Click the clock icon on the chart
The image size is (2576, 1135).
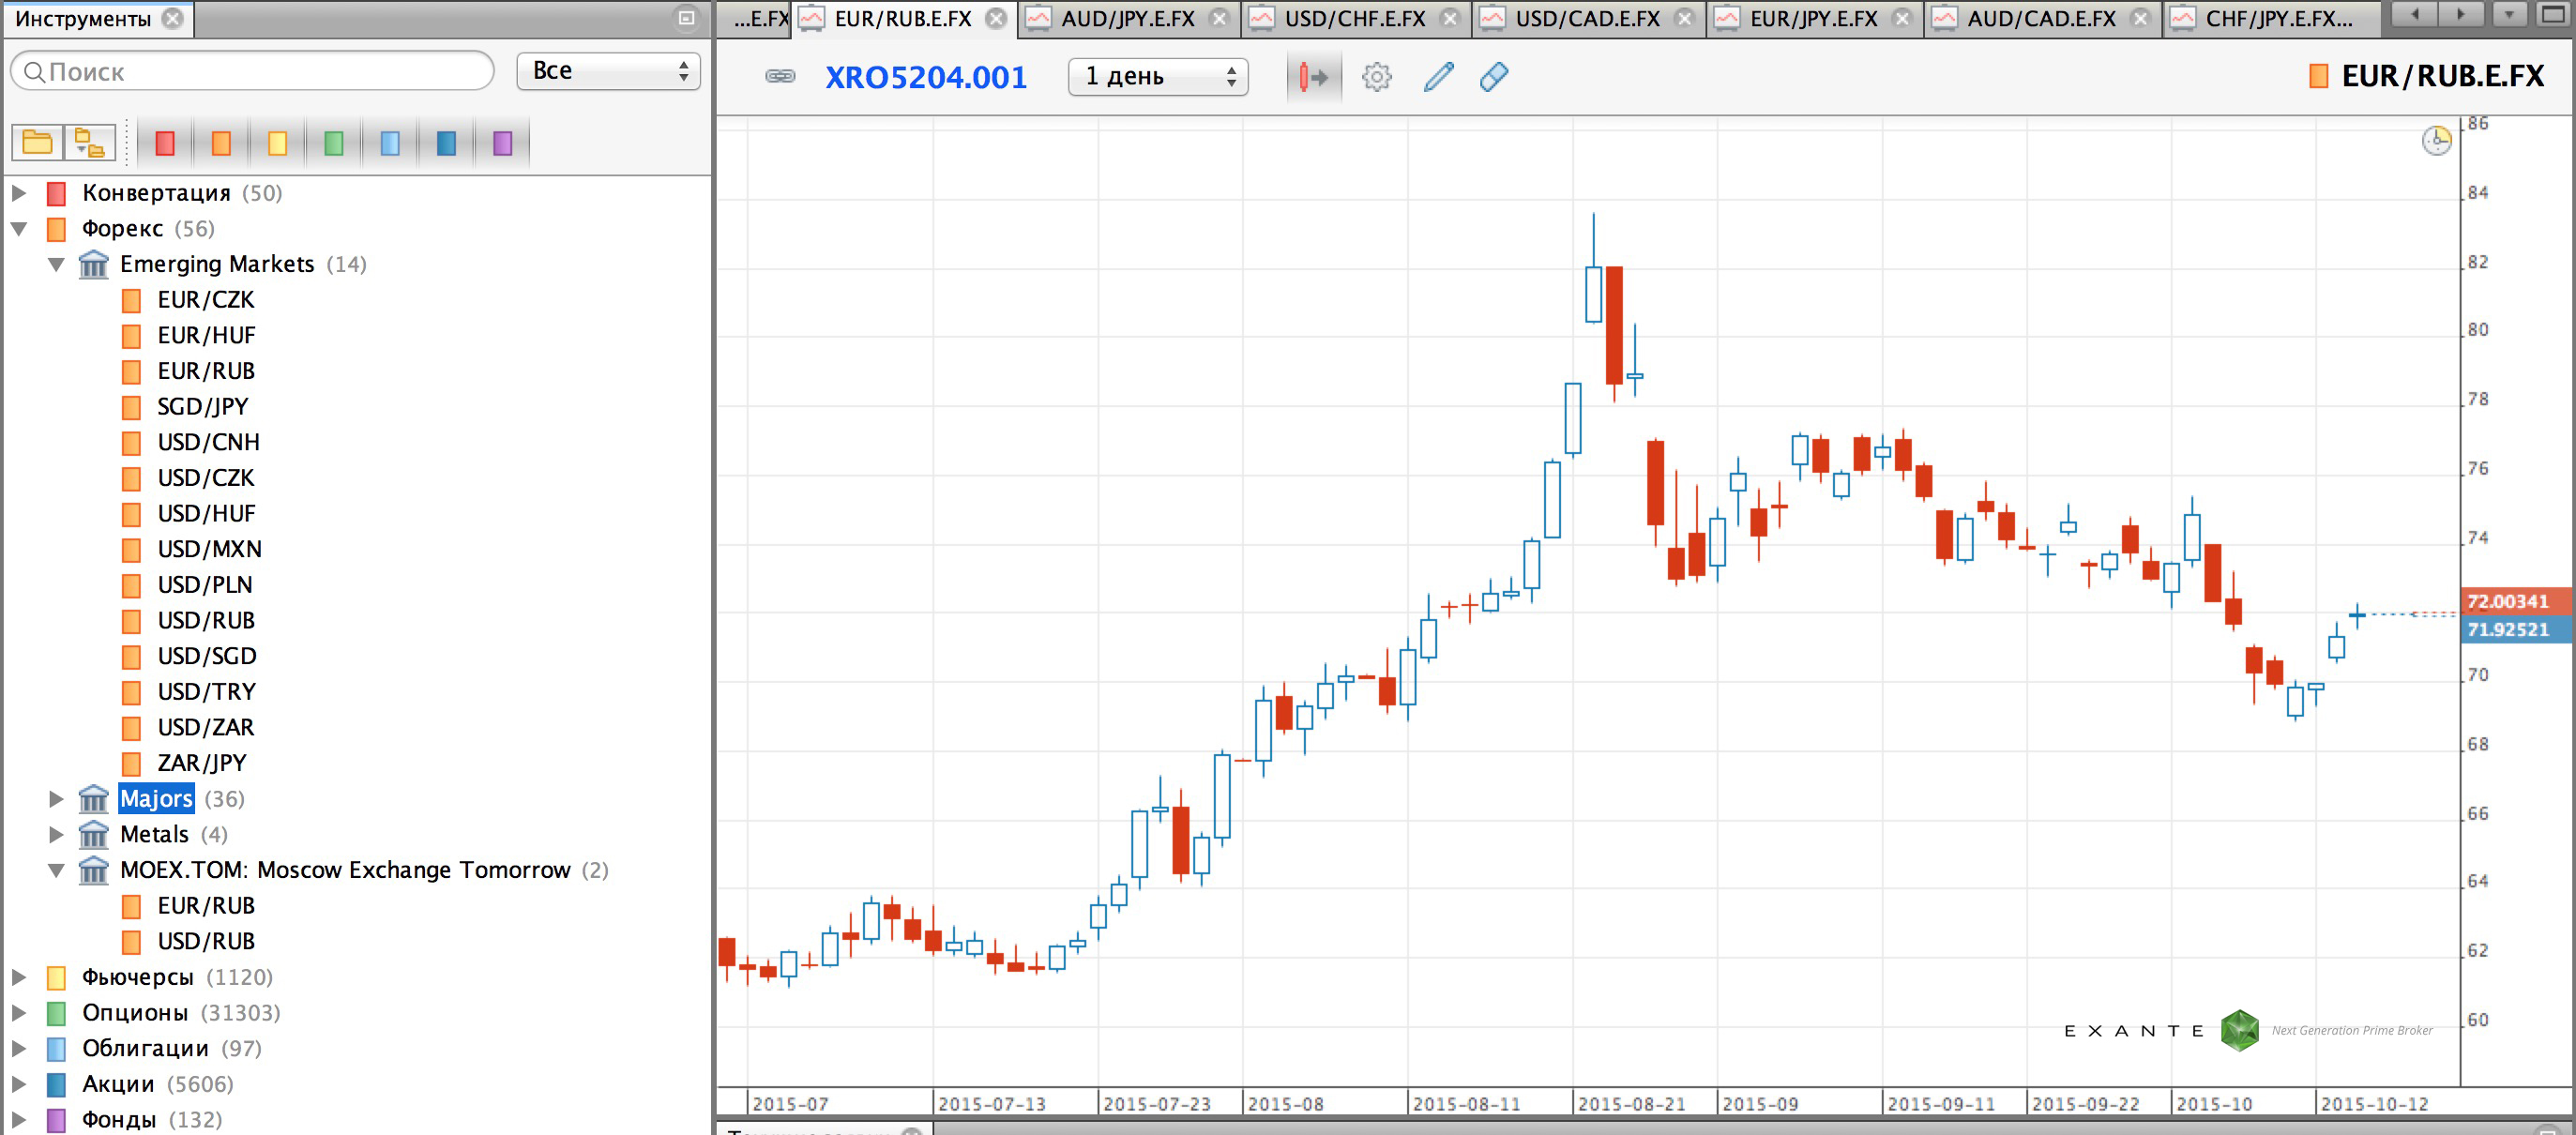click(x=2437, y=141)
